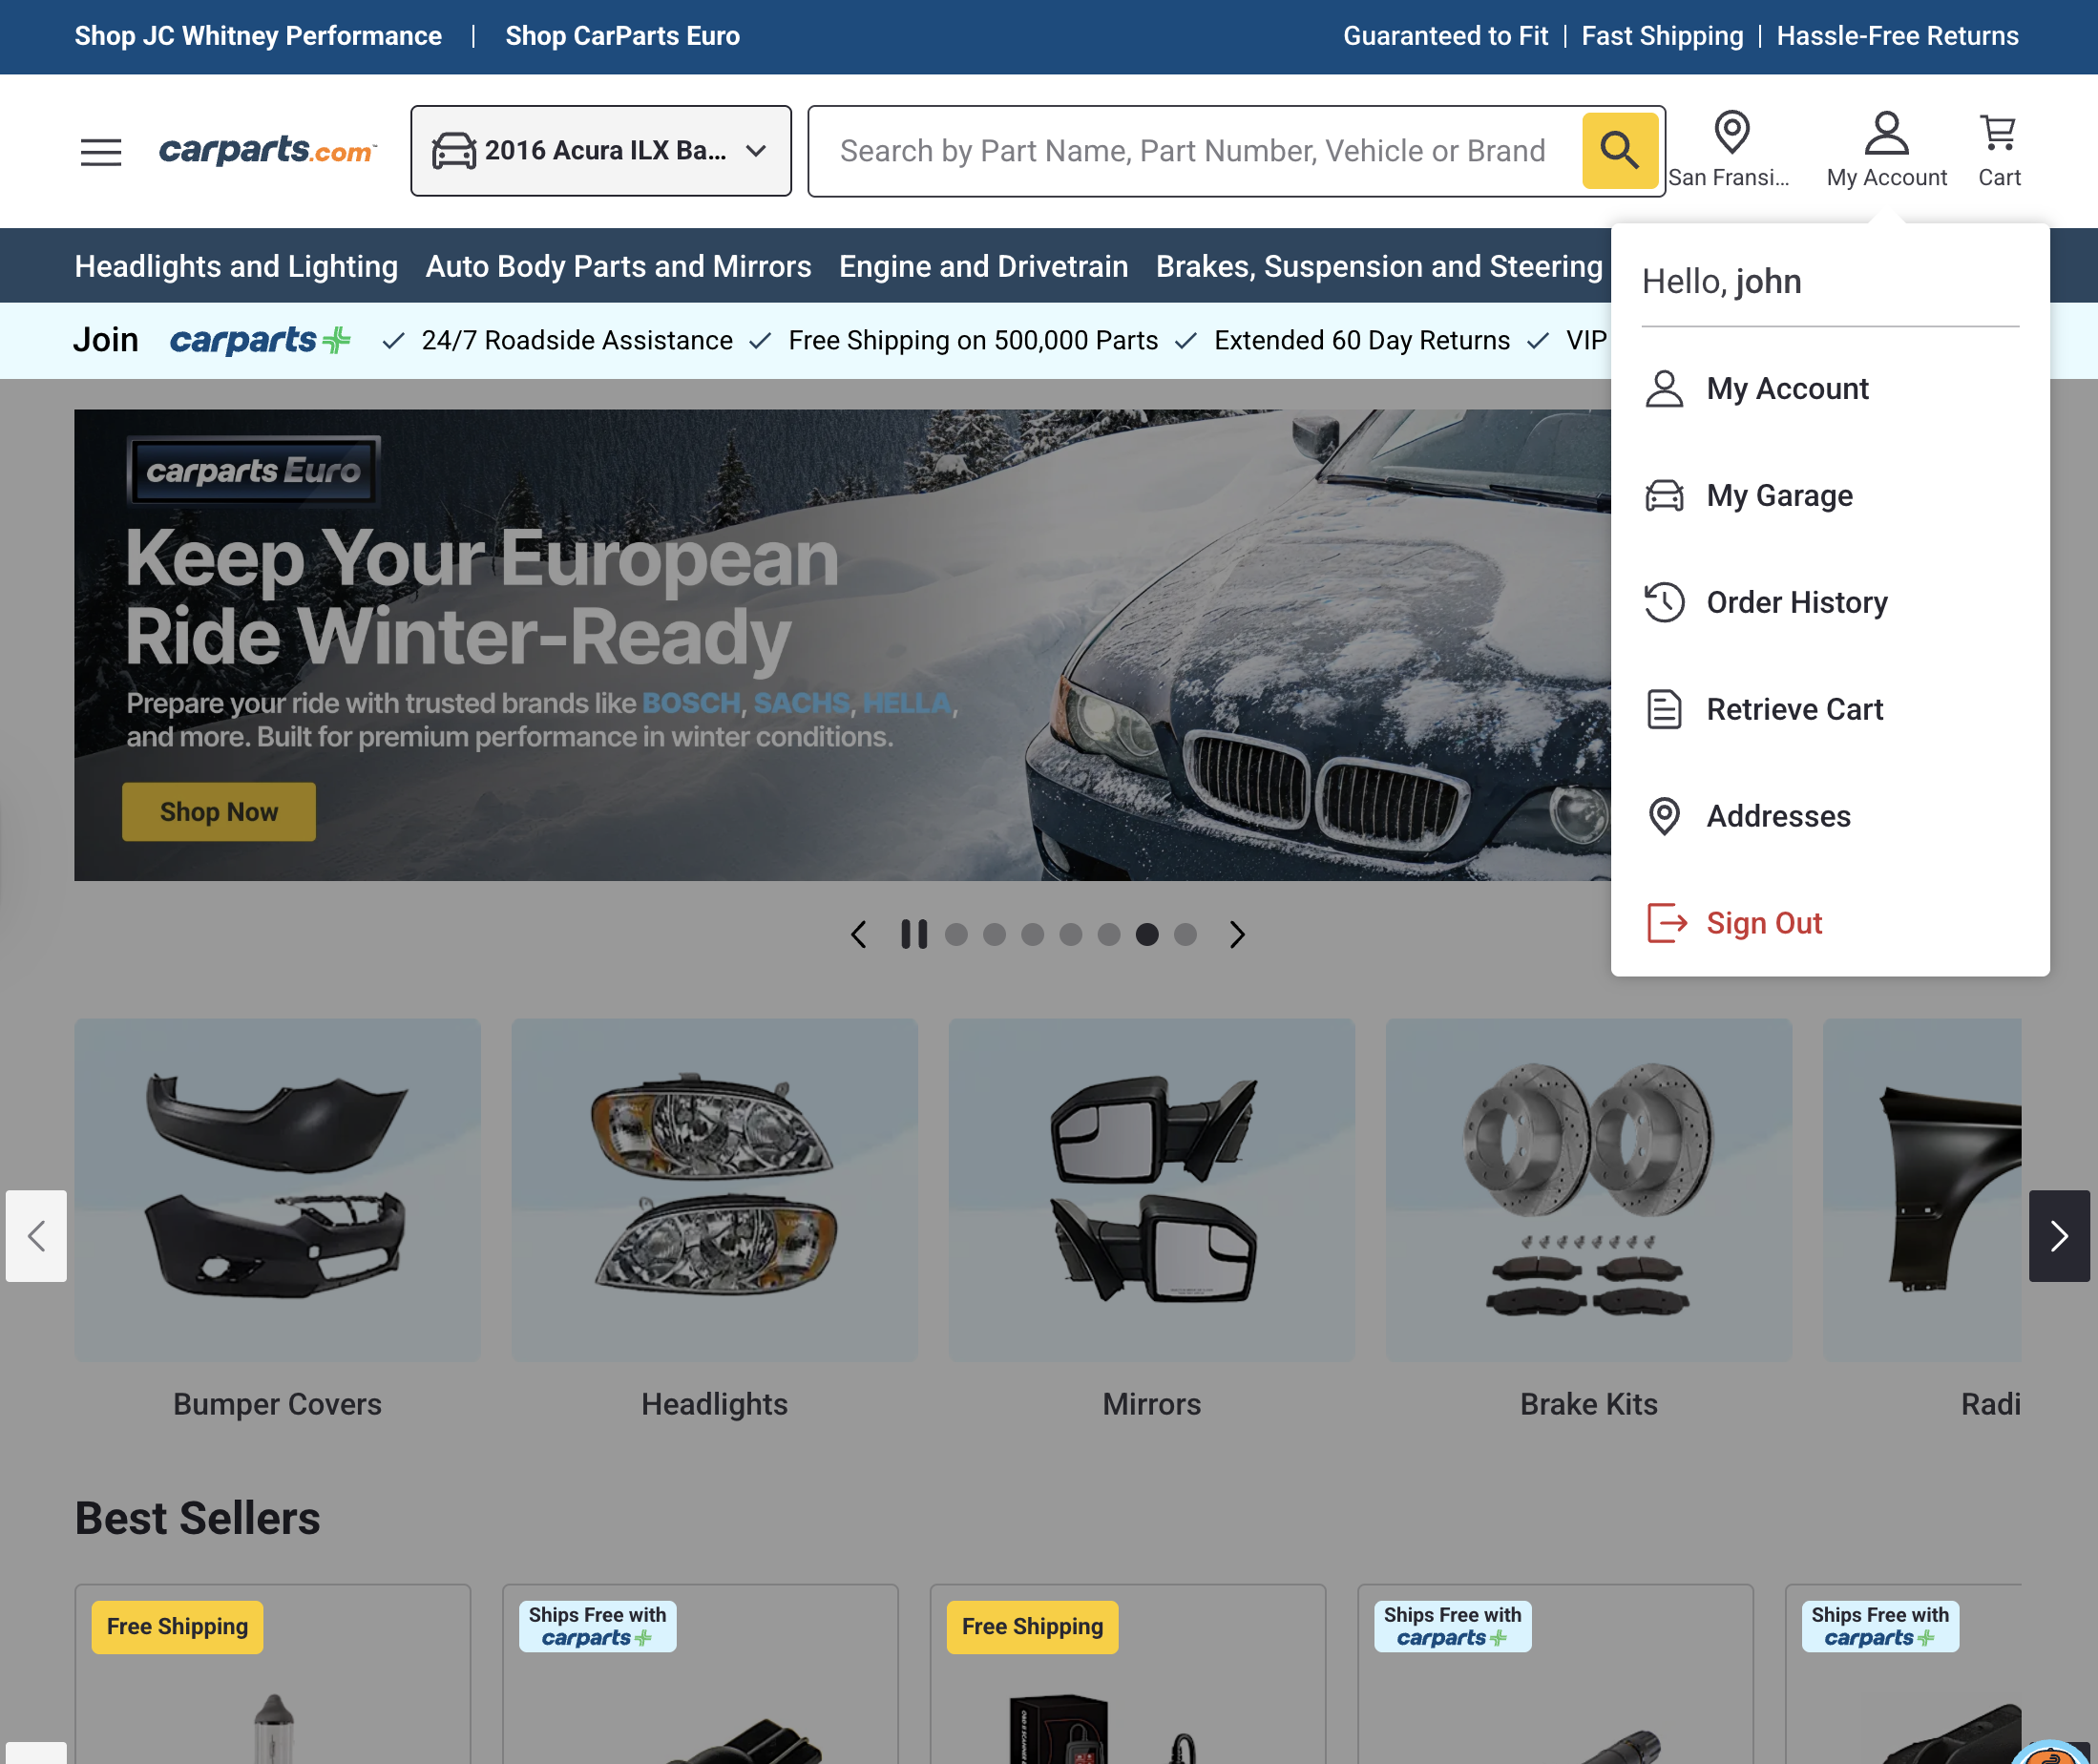Viewport: 2098px width, 1764px height.
Task: Click the Retrieve Cart document icon
Action: (x=1663, y=709)
